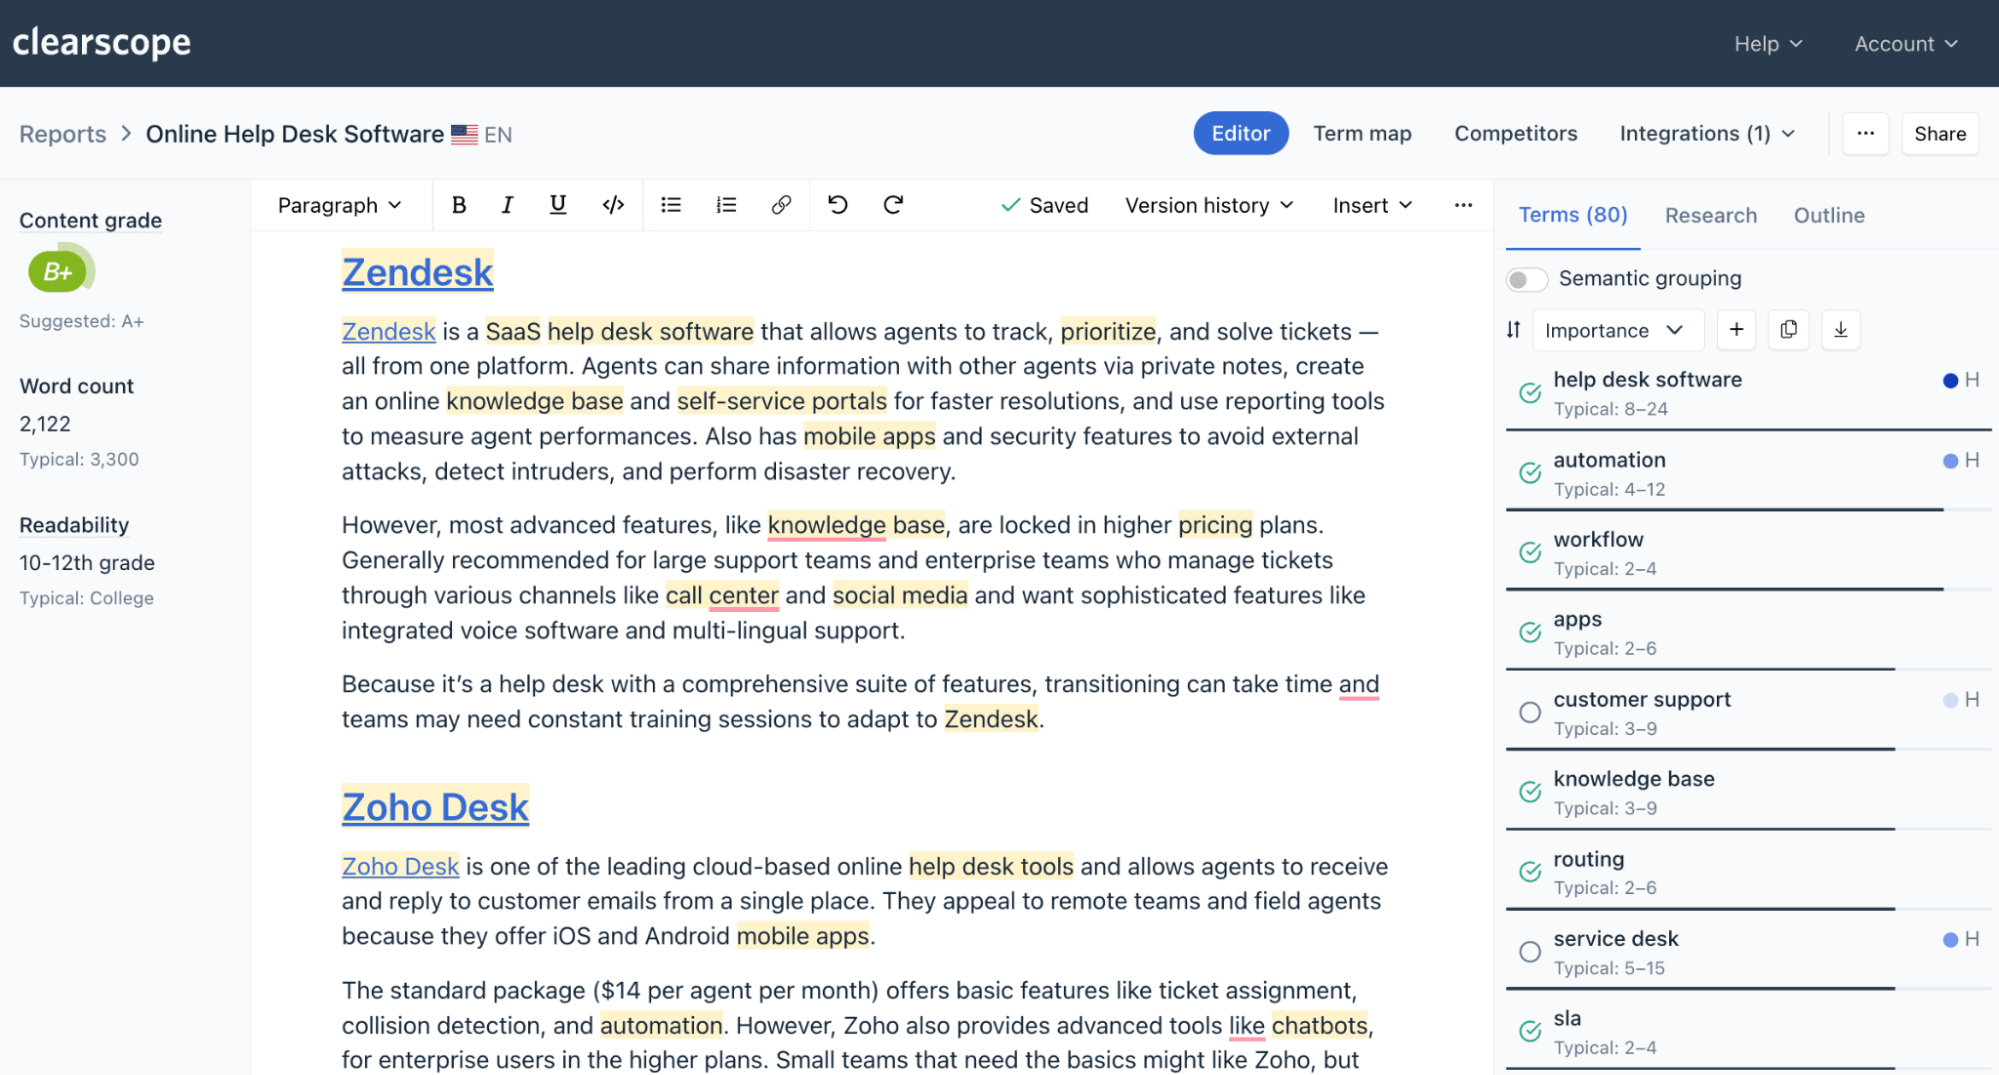Create a bulleted list
Viewport: 1999px width, 1075px height.
click(x=671, y=205)
